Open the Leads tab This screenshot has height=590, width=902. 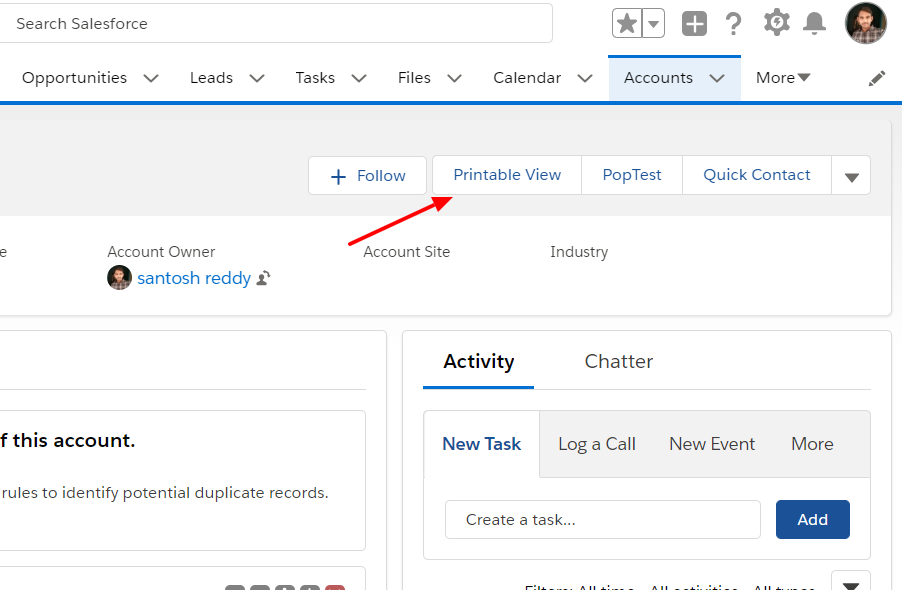coord(211,78)
